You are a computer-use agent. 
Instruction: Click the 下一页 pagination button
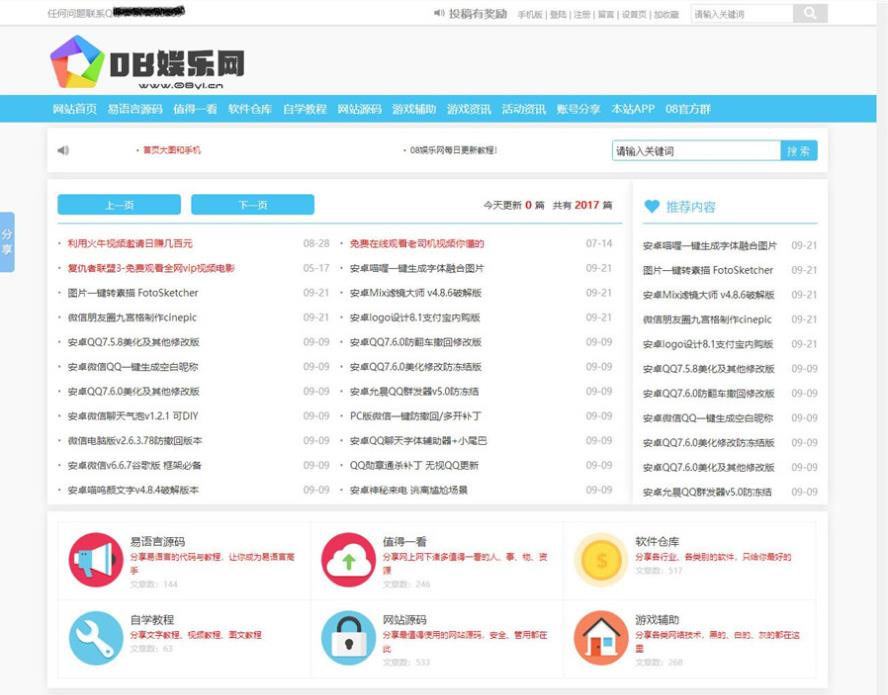pyautogui.click(x=254, y=204)
